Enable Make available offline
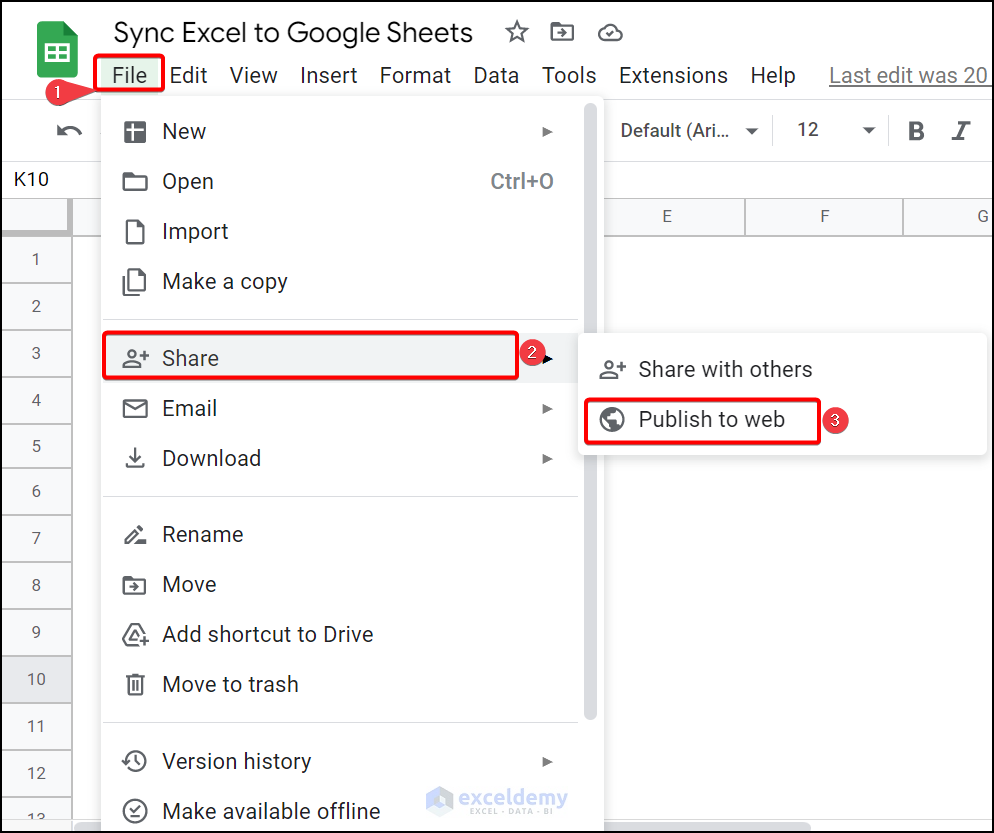994x833 pixels. click(271, 811)
